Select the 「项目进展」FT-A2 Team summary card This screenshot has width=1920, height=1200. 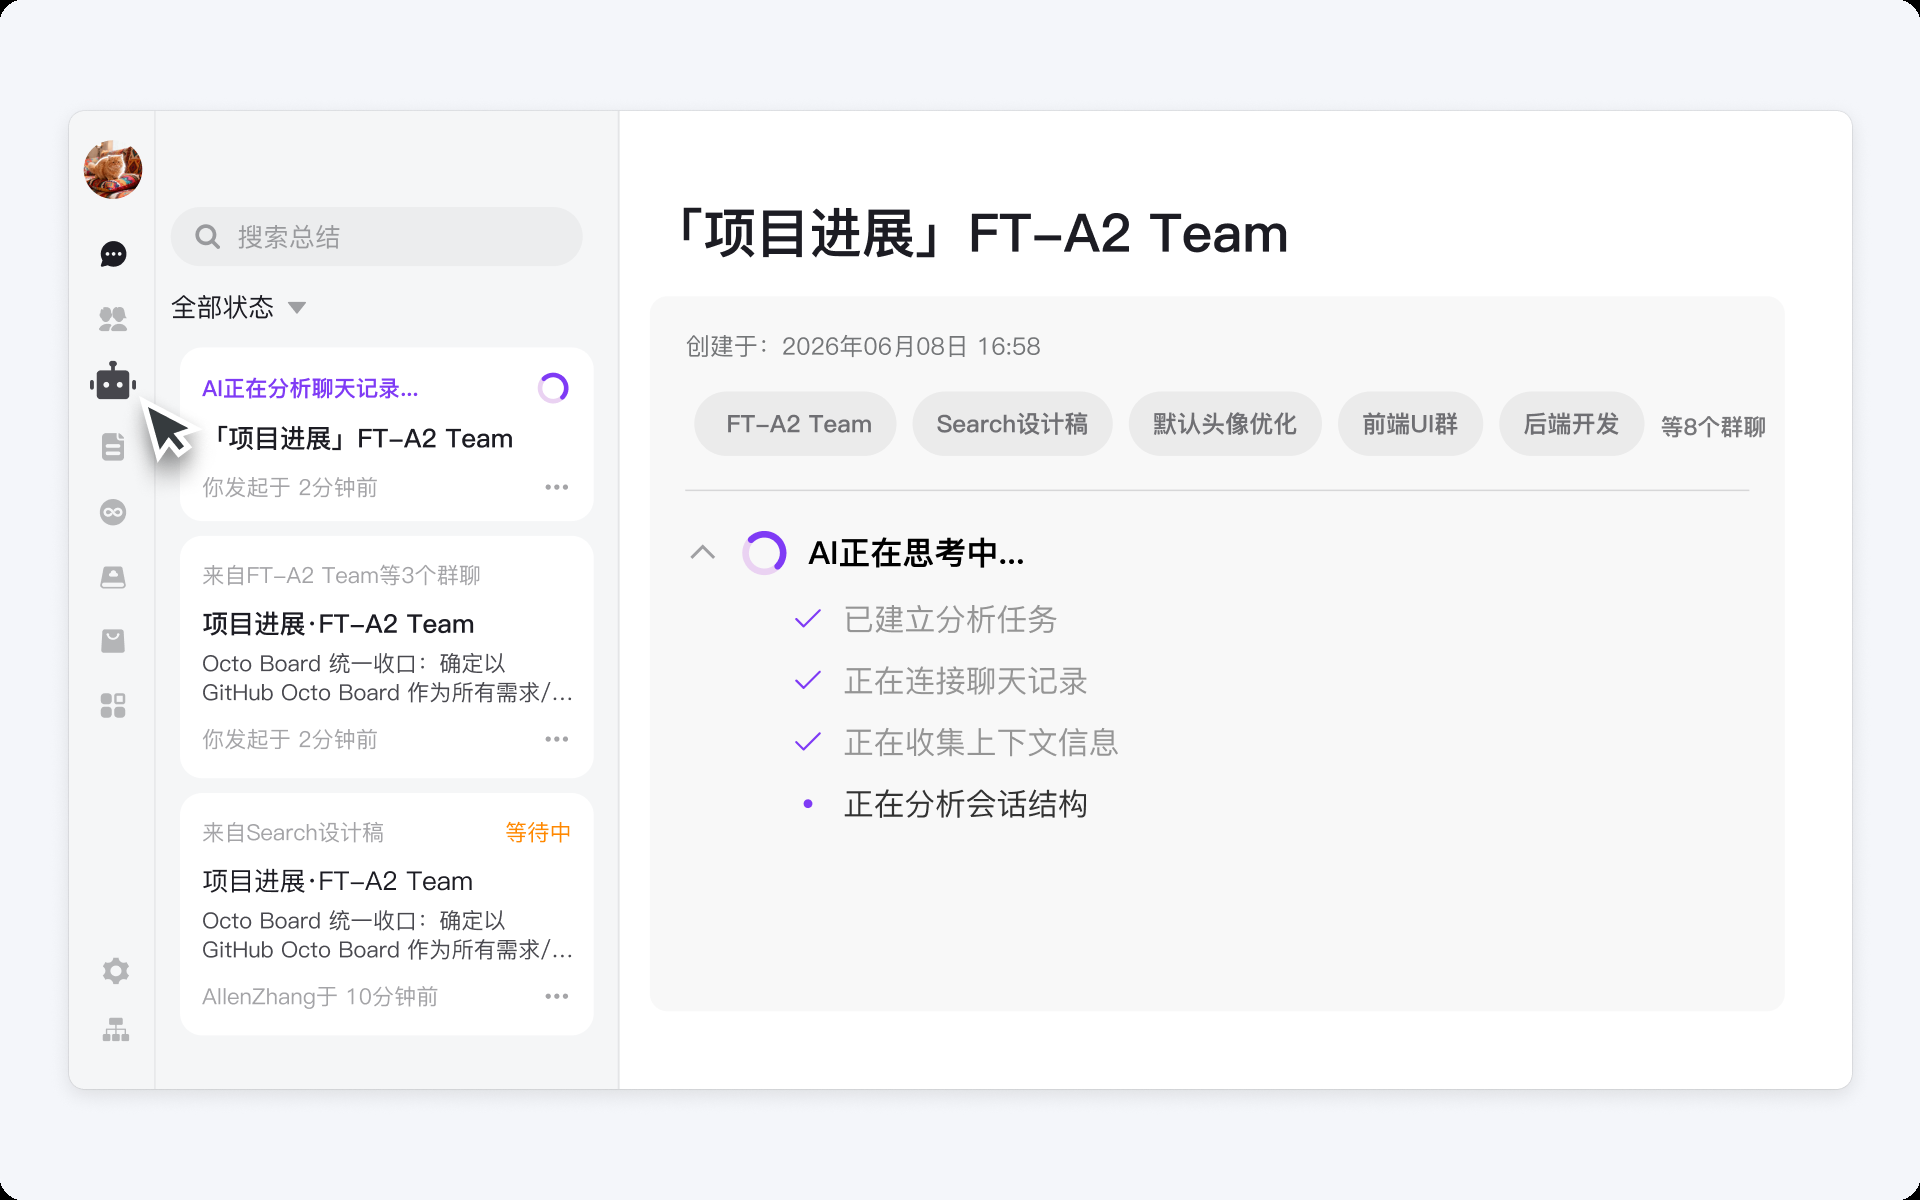point(386,434)
